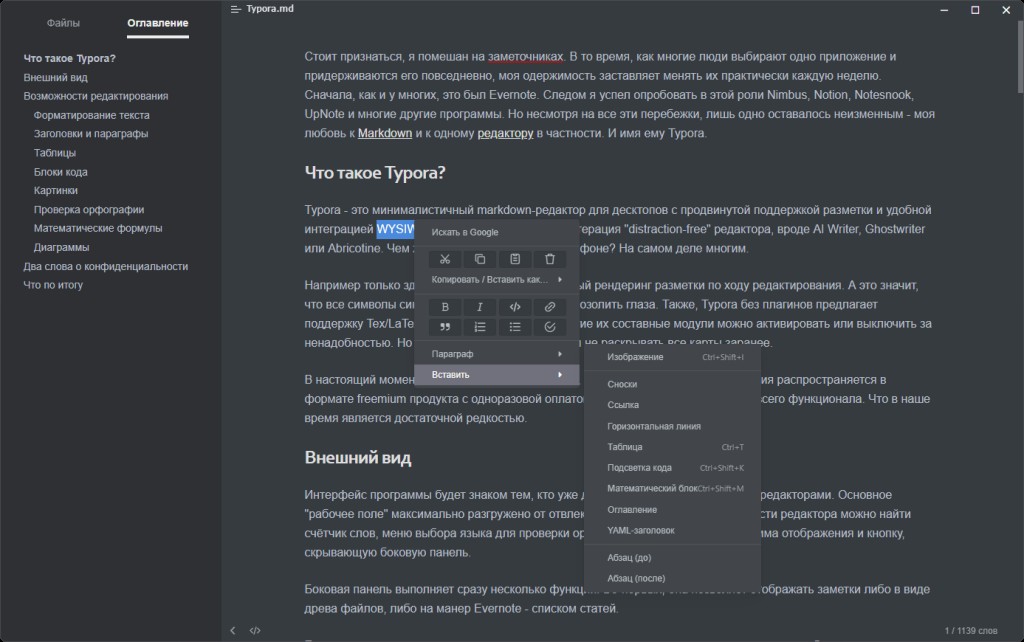The height and width of the screenshot is (642, 1024).
Task: Insert Математический блок
Action: coord(673,489)
